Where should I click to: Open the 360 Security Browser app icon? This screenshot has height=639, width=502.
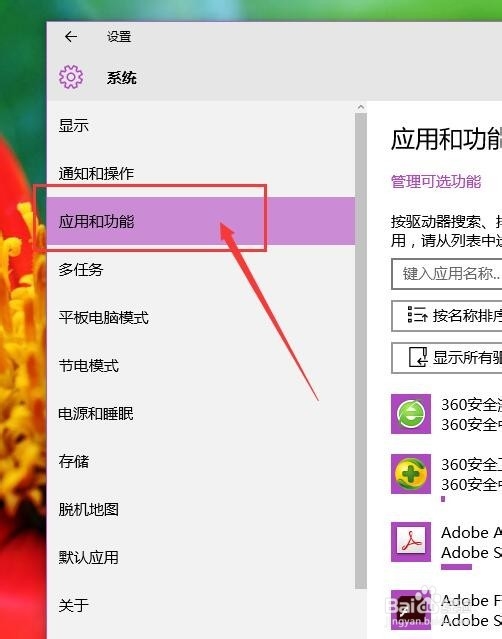tap(411, 414)
